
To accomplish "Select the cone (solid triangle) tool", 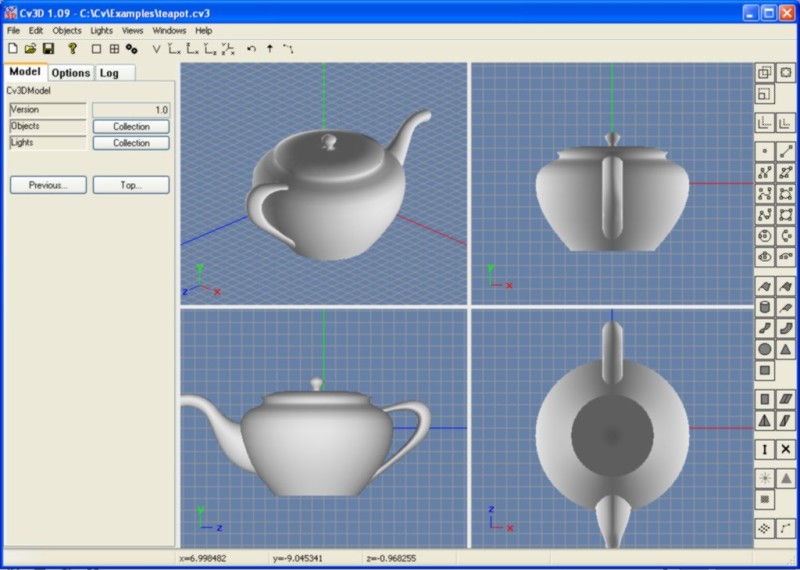I will tap(786, 349).
